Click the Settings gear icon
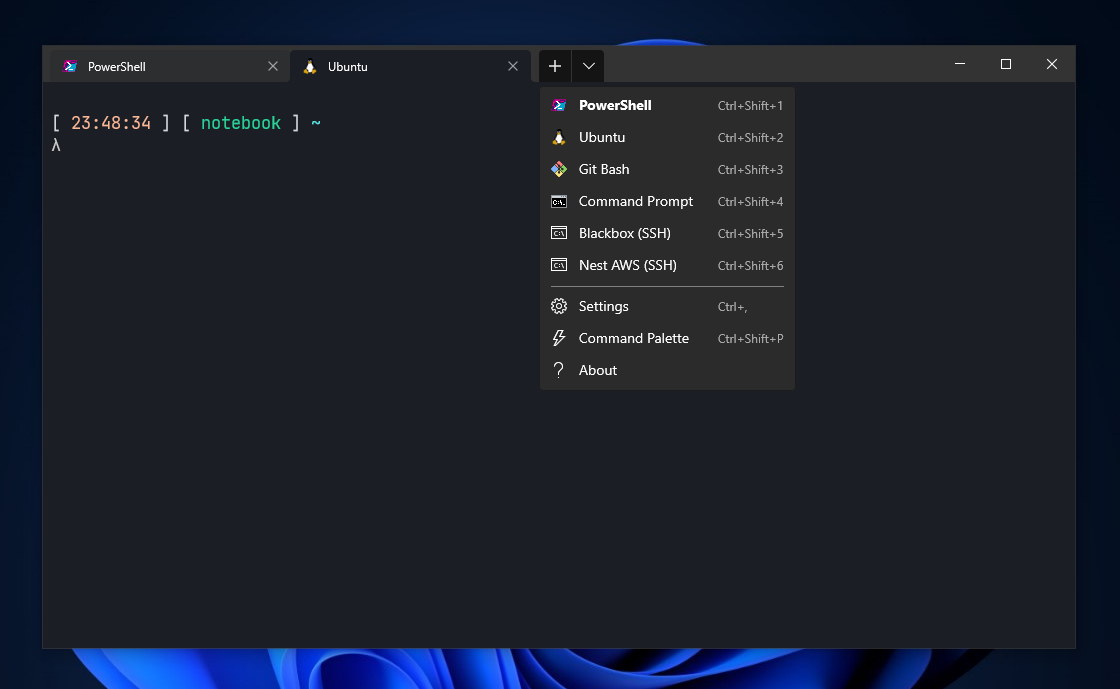 tap(559, 306)
